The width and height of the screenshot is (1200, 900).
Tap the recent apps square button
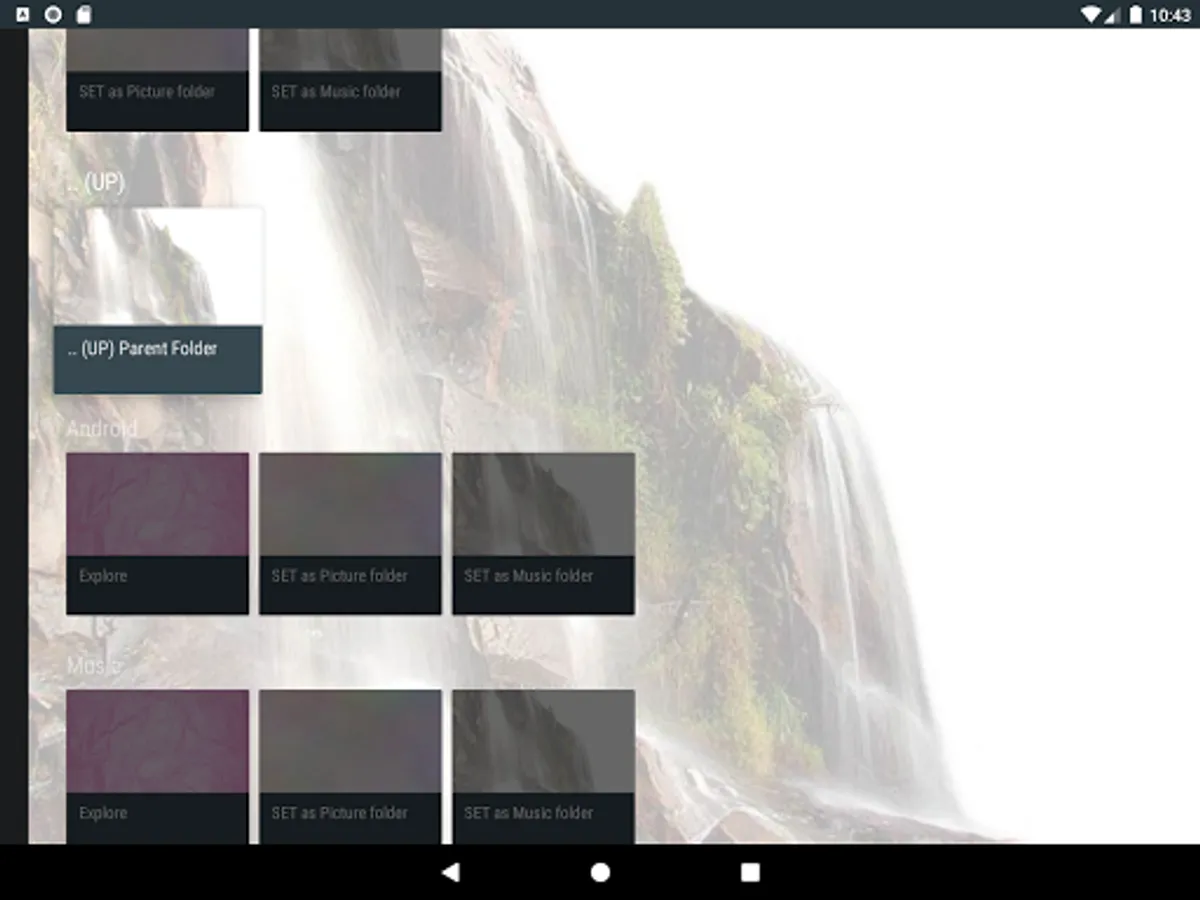point(750,872)
